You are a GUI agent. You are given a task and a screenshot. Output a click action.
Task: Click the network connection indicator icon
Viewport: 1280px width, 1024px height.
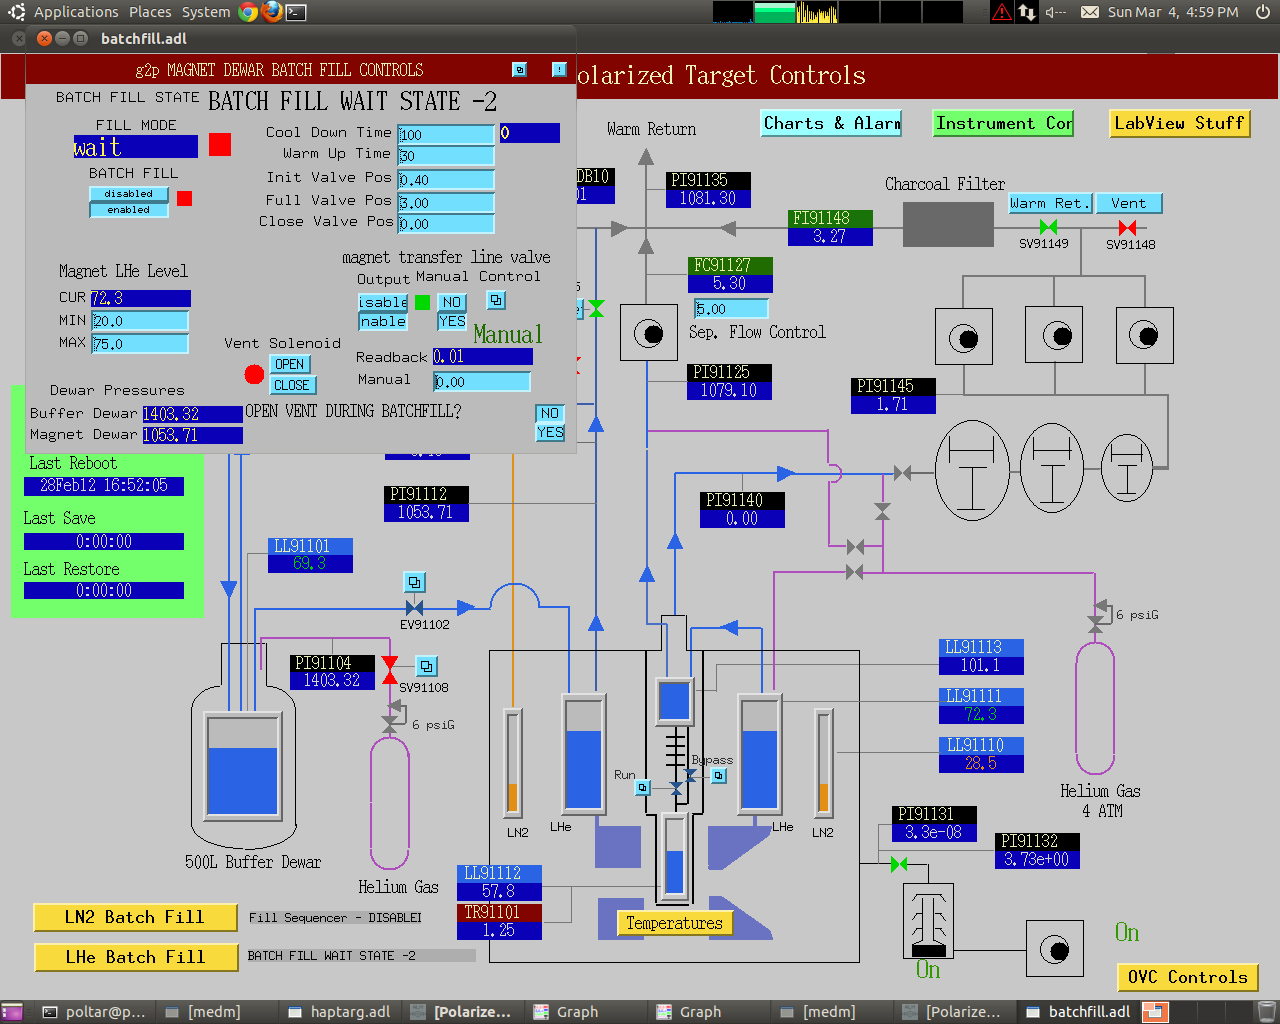pyautogui.click(x=1027, y=12)
